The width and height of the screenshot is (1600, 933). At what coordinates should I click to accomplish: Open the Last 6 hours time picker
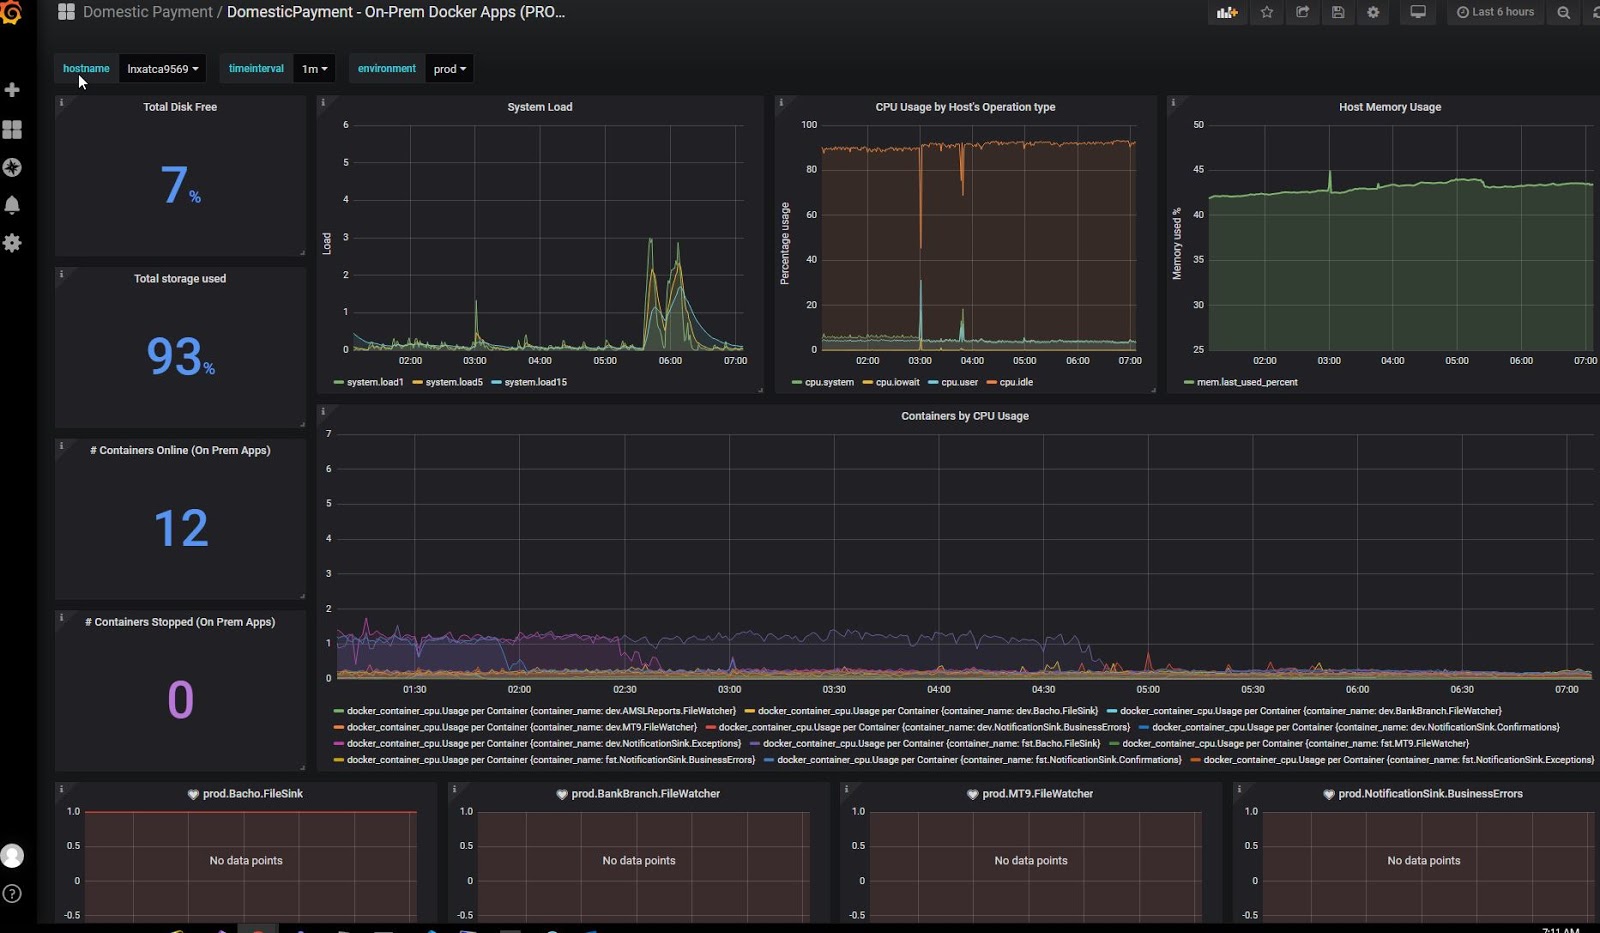1495,12
